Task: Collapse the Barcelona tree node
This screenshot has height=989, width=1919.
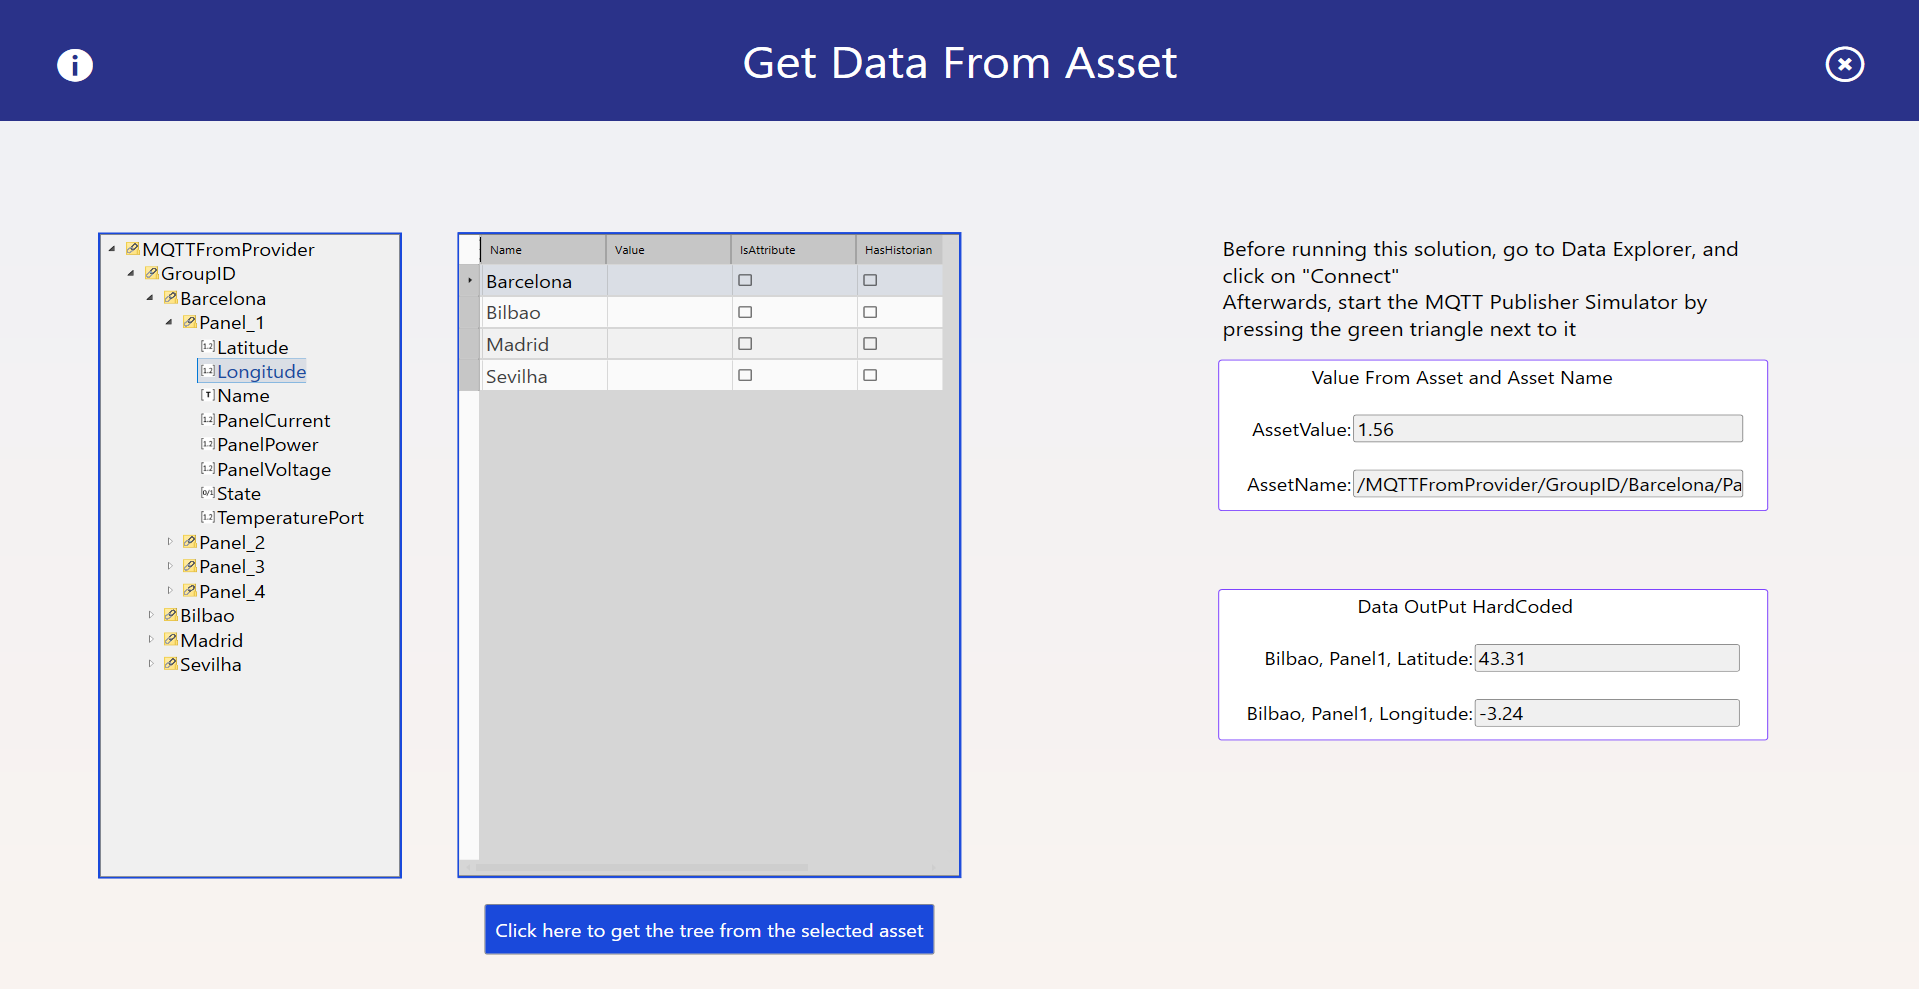Action: pyautogui.click(x=150, y=298)
